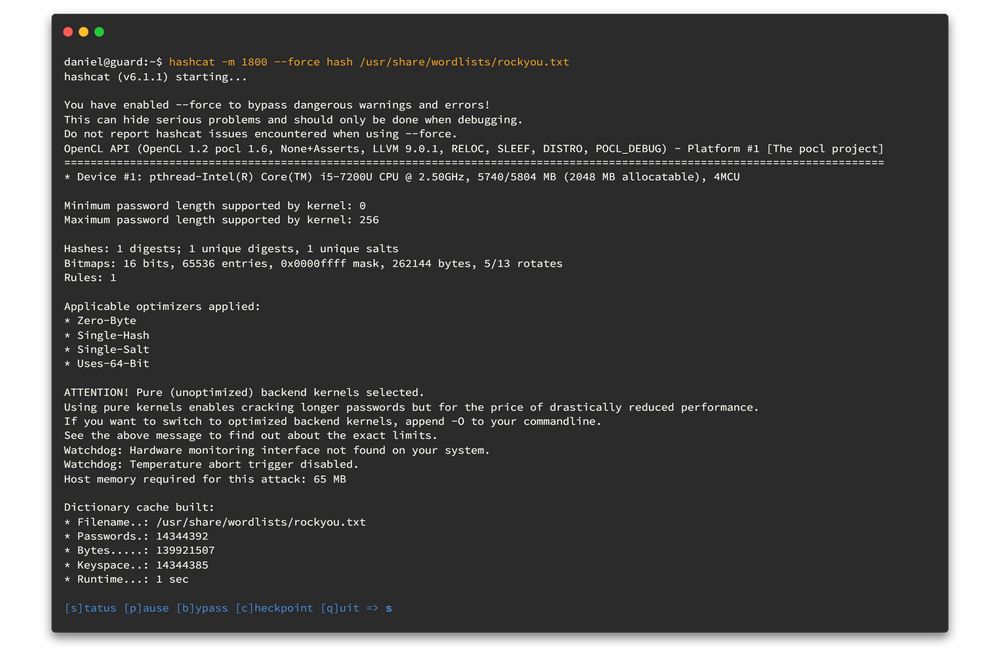Click the typed 's' at the prompt

(x=389, y=608)
